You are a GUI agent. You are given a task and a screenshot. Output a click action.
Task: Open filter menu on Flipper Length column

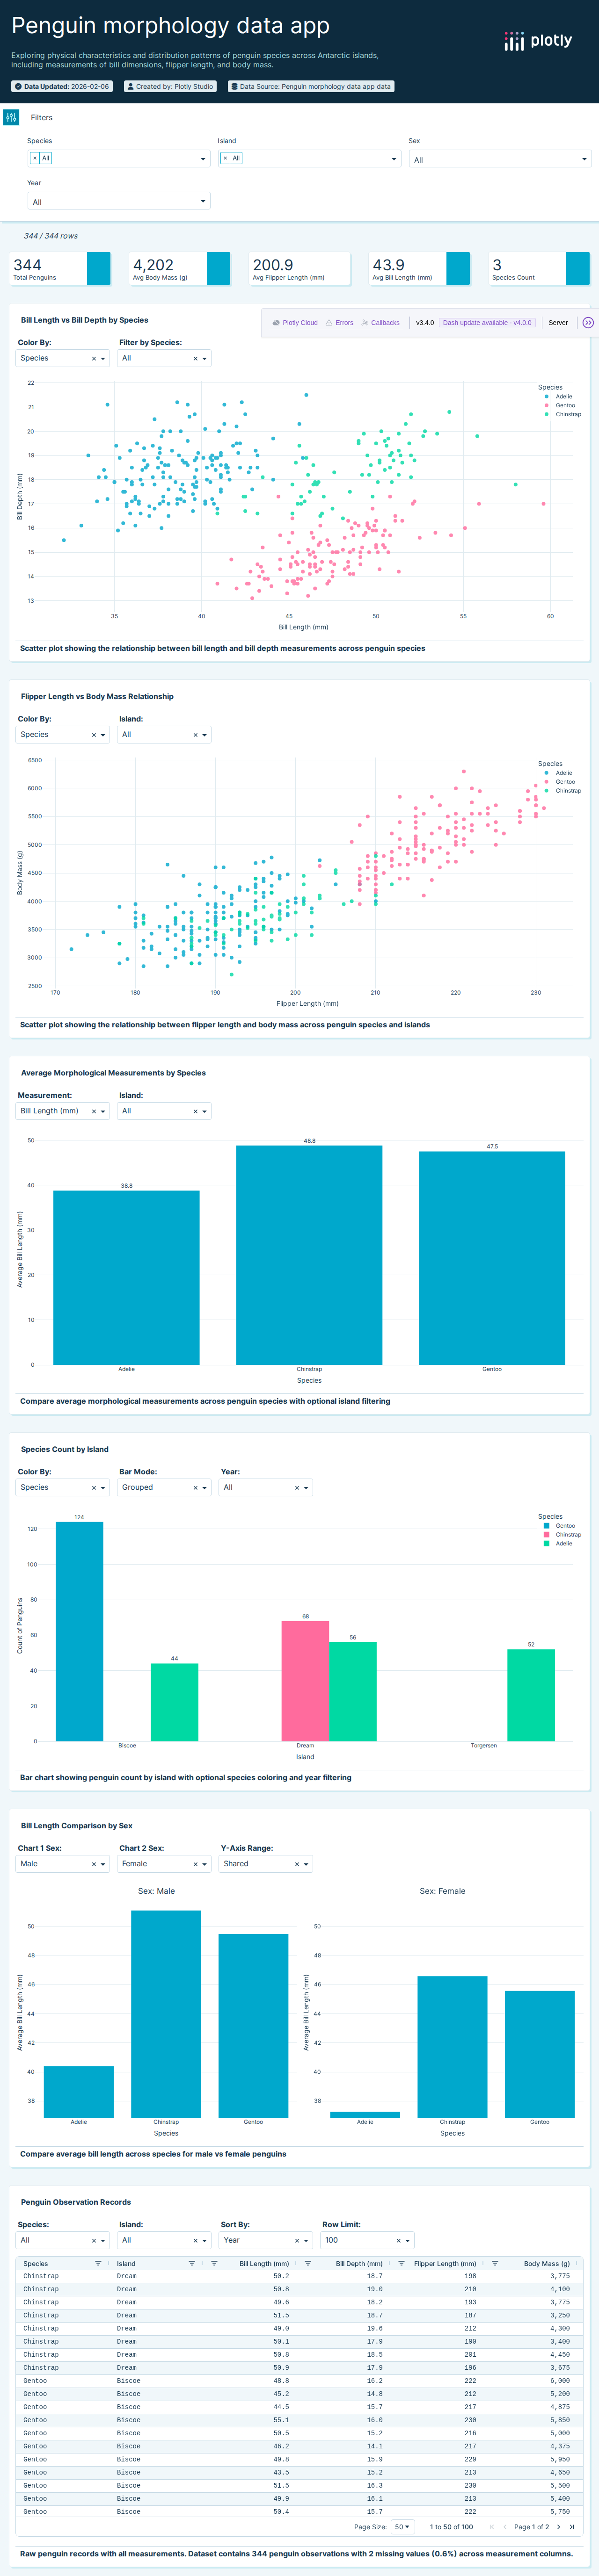[401, 2263]
